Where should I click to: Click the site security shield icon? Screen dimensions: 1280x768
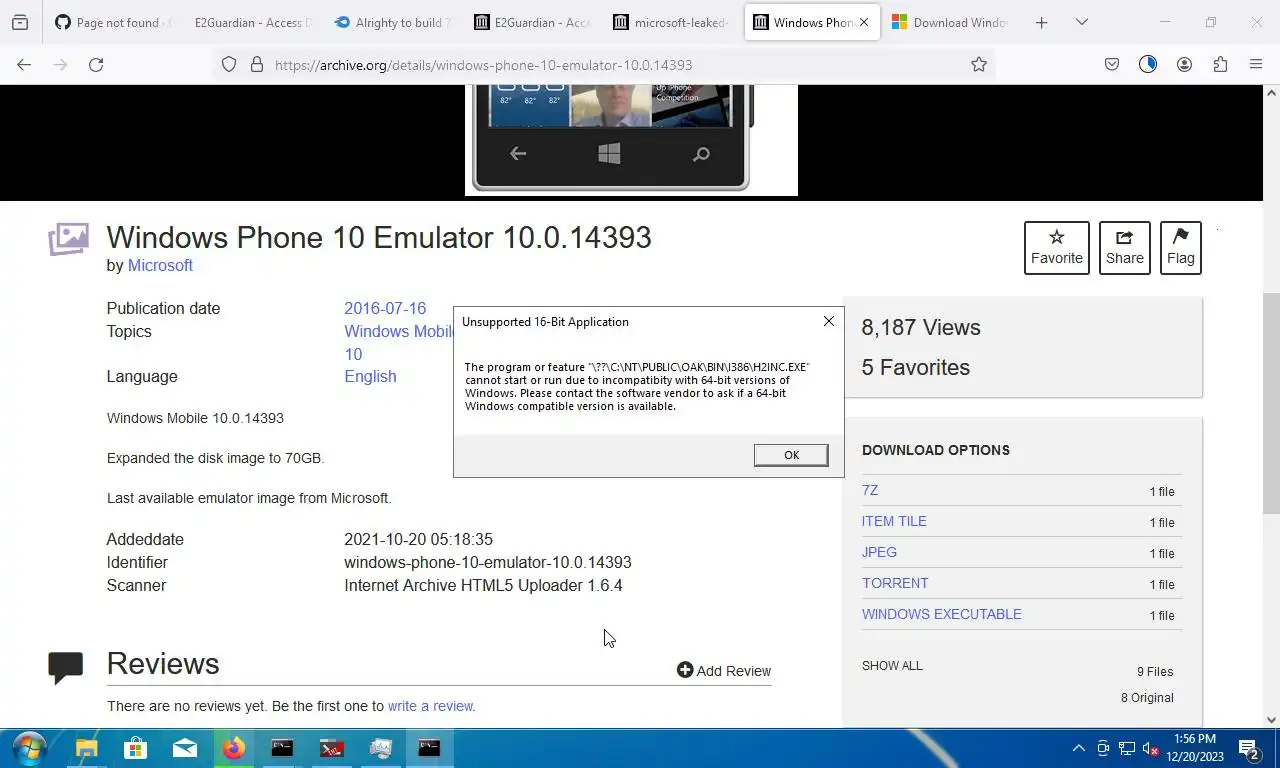pos(229,64)
